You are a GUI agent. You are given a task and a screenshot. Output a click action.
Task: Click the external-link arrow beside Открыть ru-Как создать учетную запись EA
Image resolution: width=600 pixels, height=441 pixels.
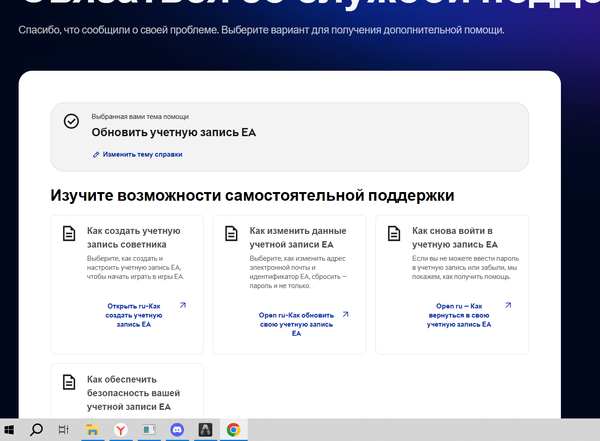[183, 305]
